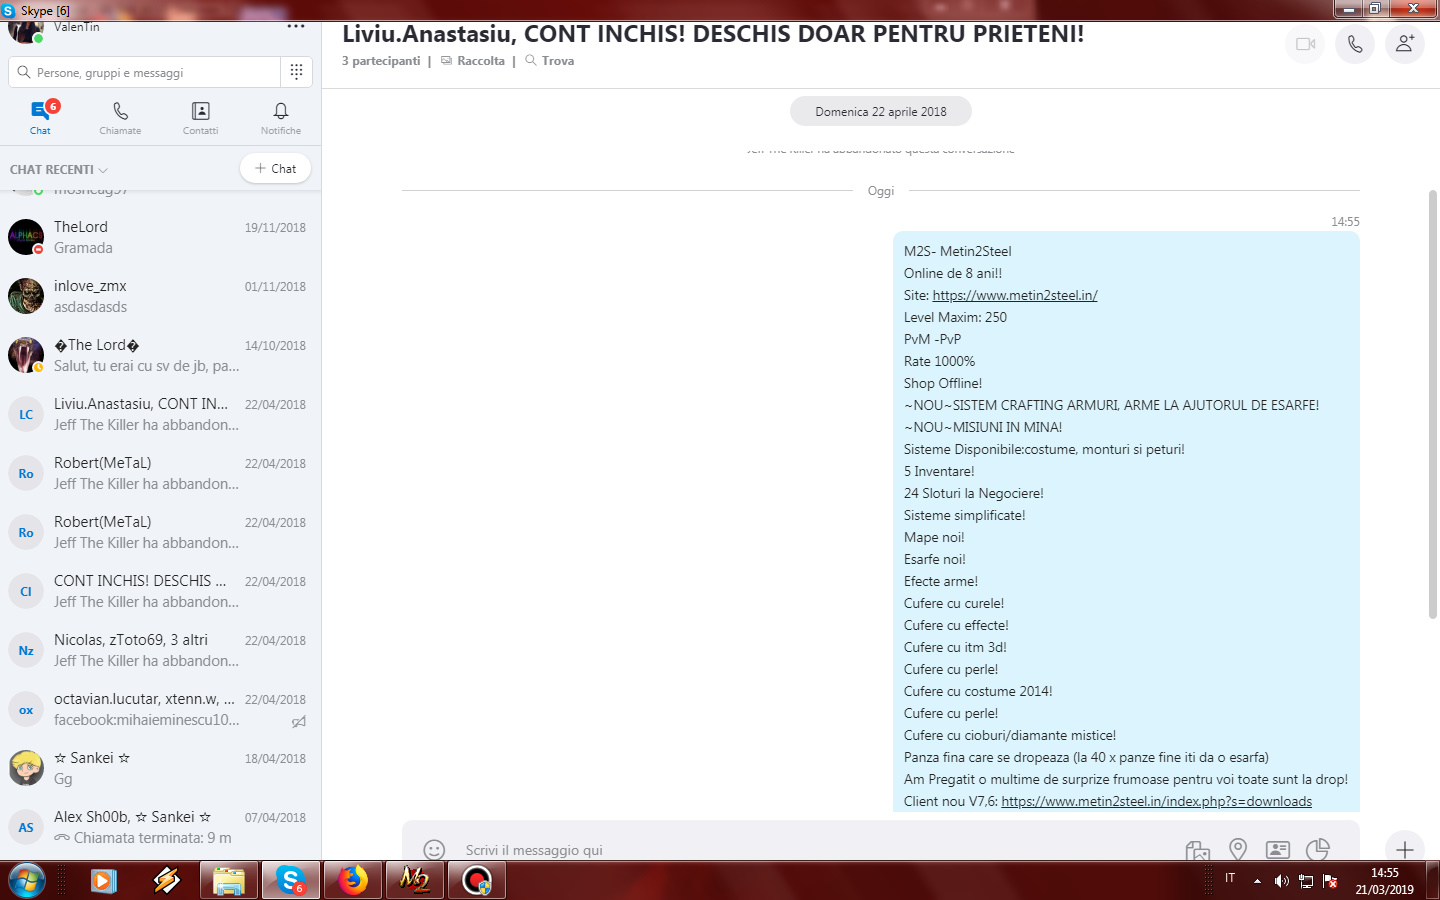The image size is (1440, 900).
Task: Click the Skype taskbar button
Action: pos(291,881)
